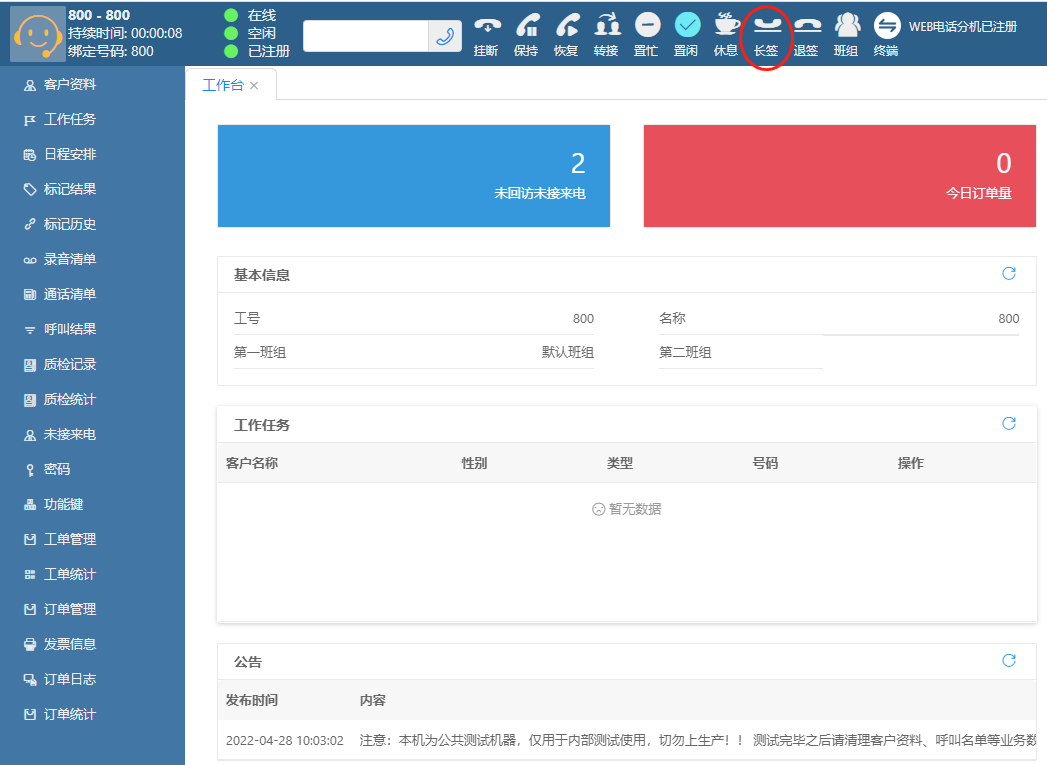
Task: Set status with the 置闲 idle icon
Action: tap(687, 26)
